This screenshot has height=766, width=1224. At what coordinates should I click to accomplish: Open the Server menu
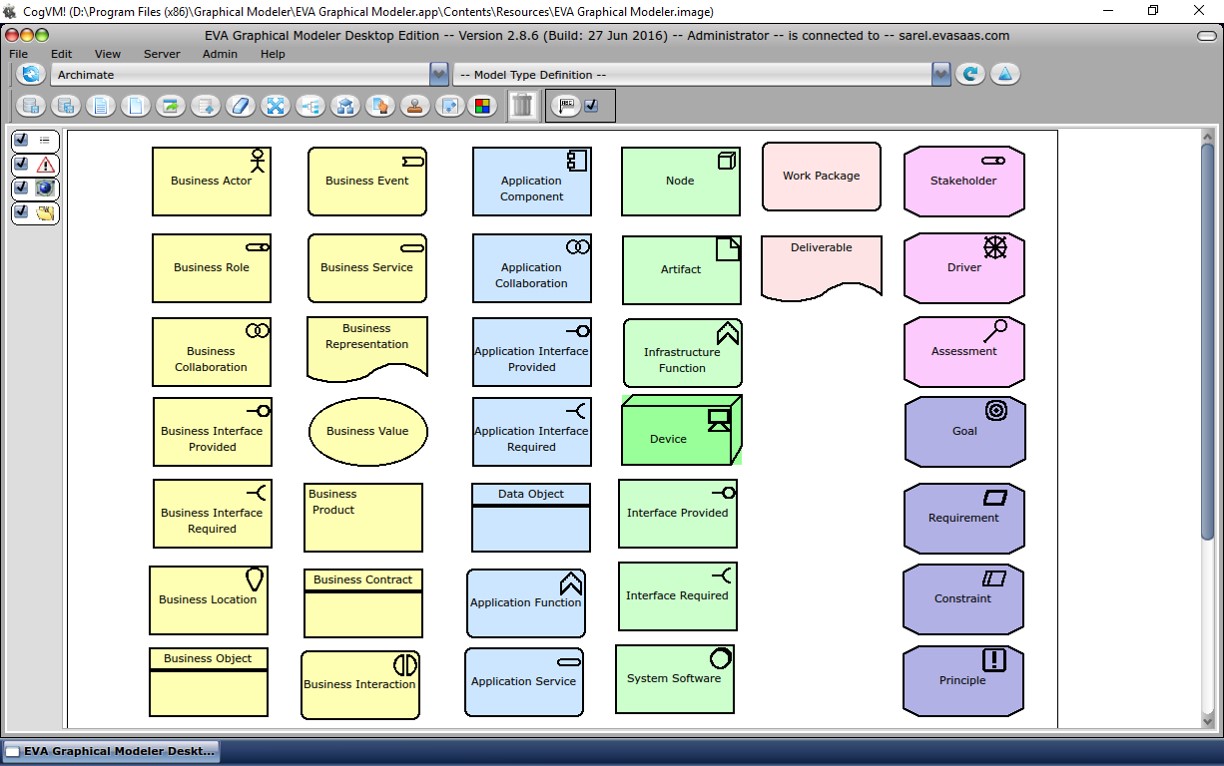point(162,54)
